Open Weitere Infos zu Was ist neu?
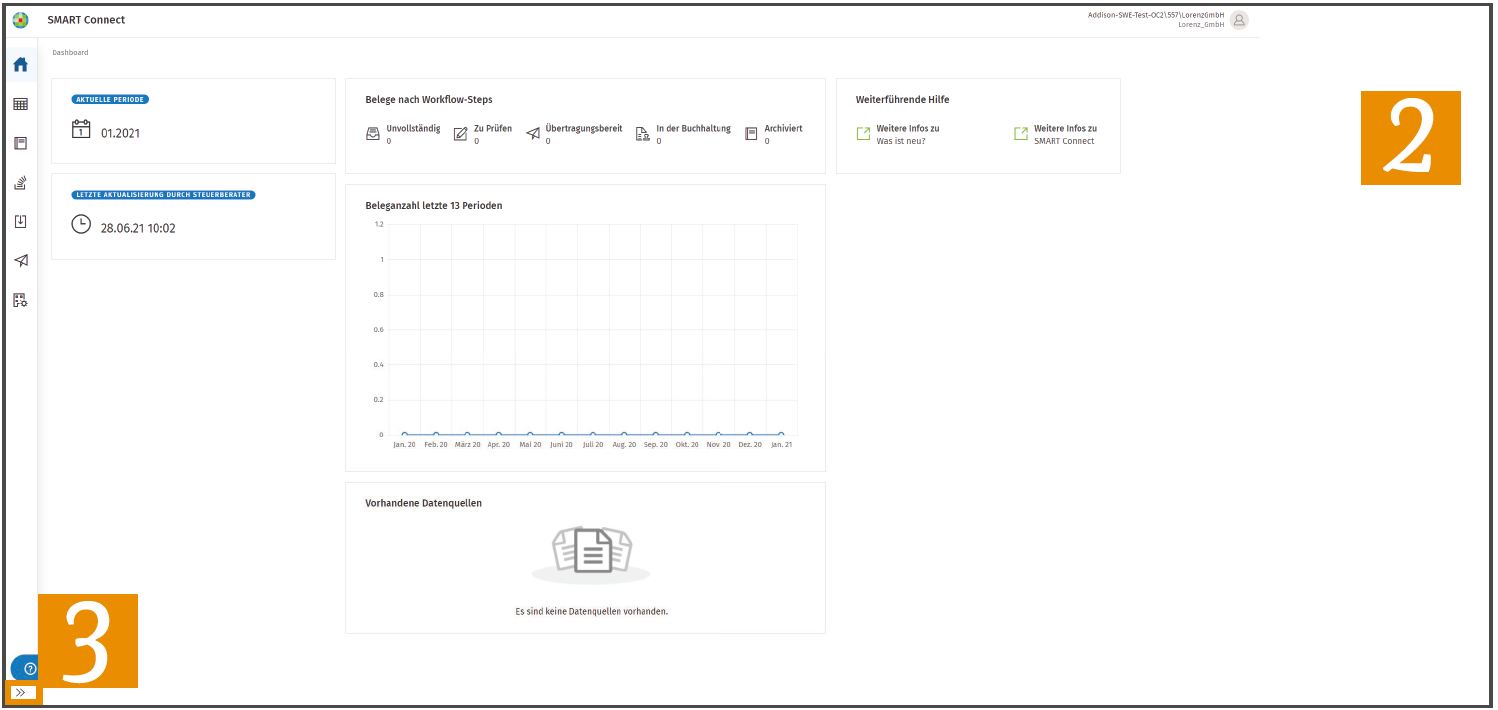This screenshot has height=710, width=1498. pos(898,134)
